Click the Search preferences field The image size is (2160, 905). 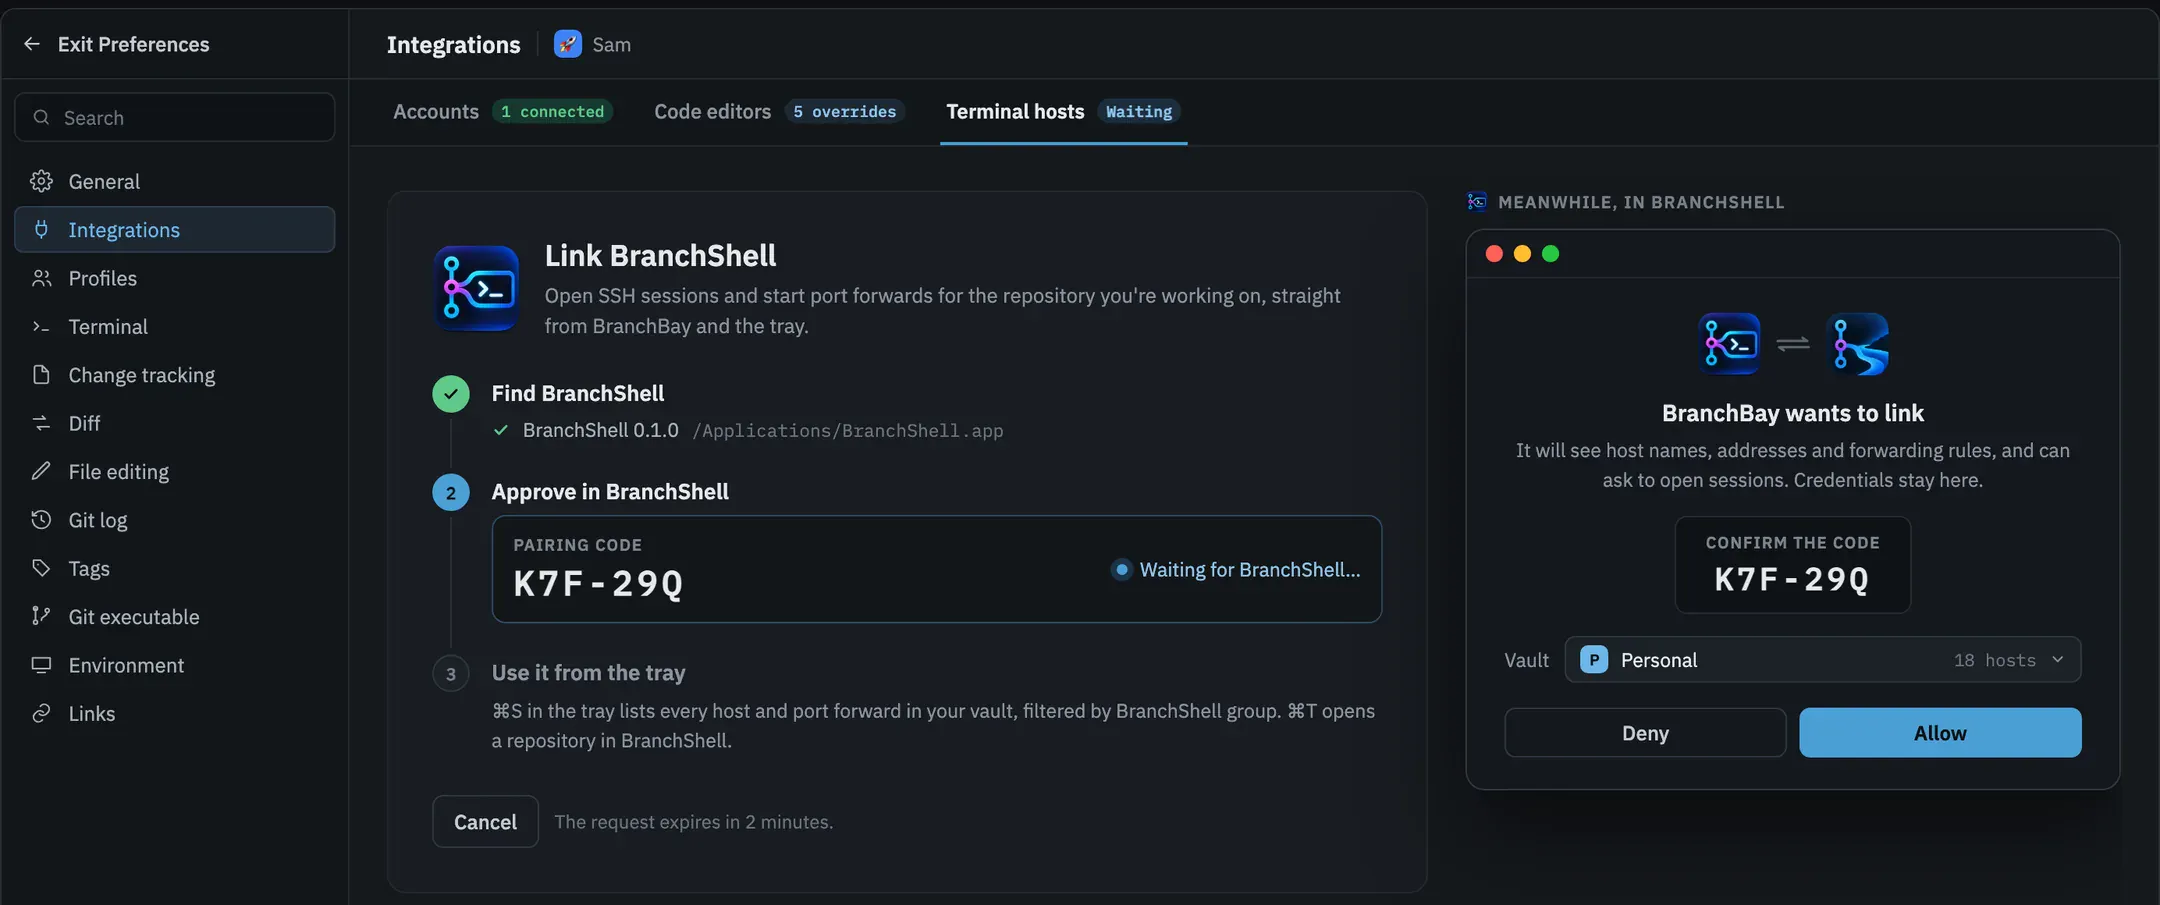coord(174,117)
